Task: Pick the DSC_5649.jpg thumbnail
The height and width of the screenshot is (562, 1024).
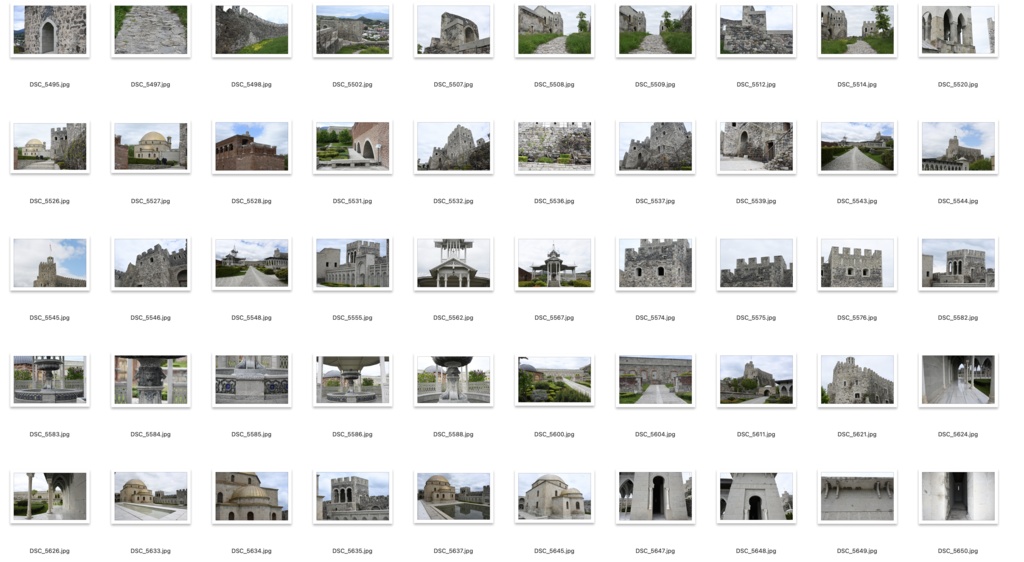Action: click(857, 497)
